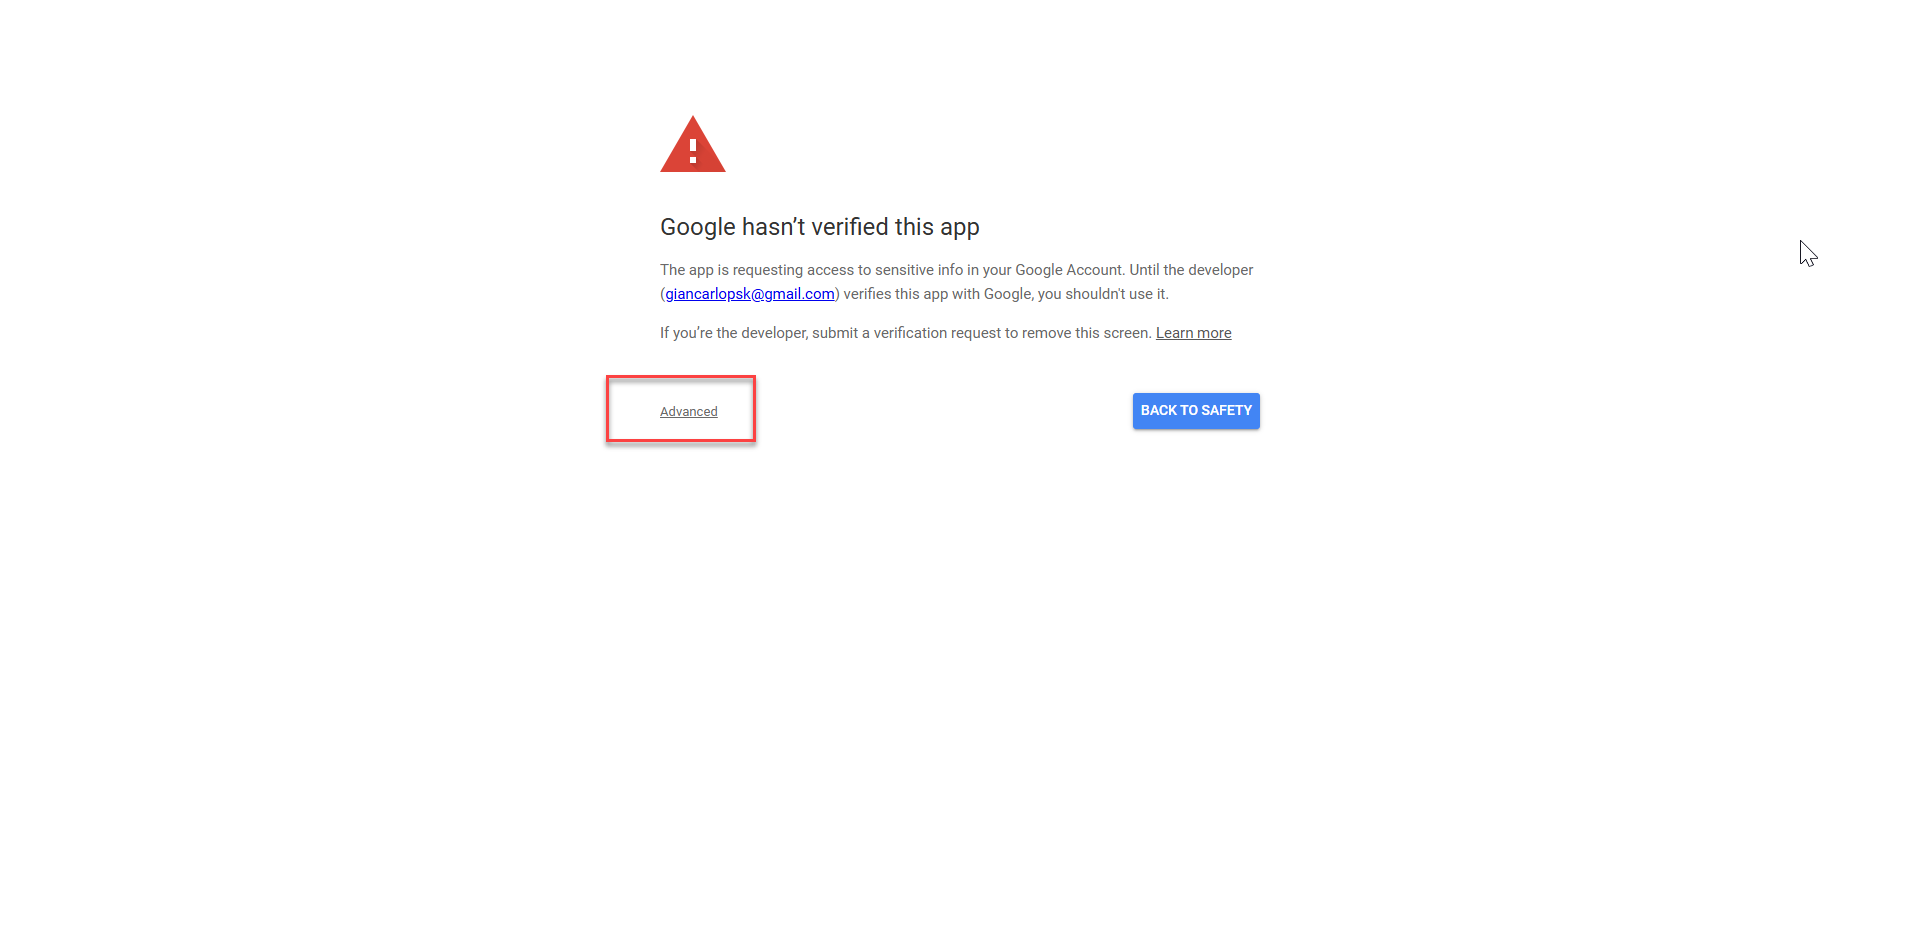Open the giancarlopsk@gmail.com developer email link
The height and width of the screenshot is (951, 1920).
pos(749,294)
